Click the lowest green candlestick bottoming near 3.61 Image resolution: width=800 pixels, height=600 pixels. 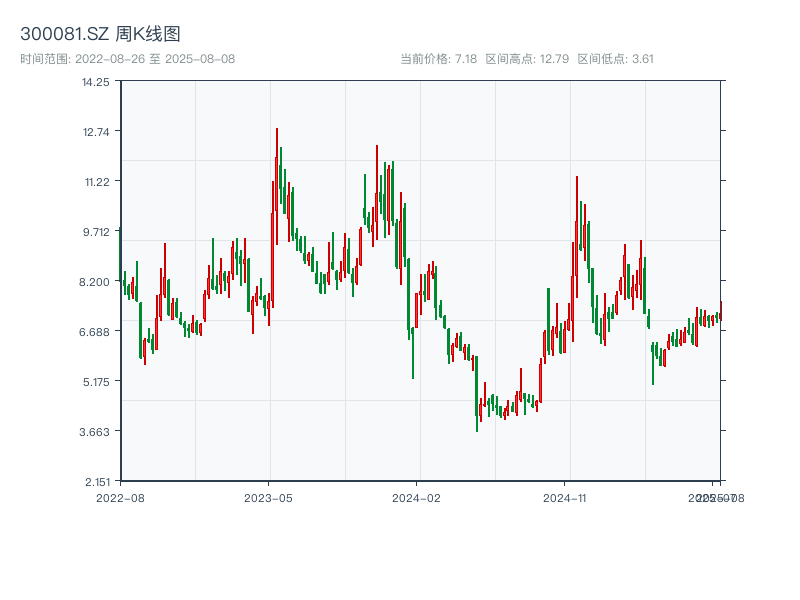[477, 393]
